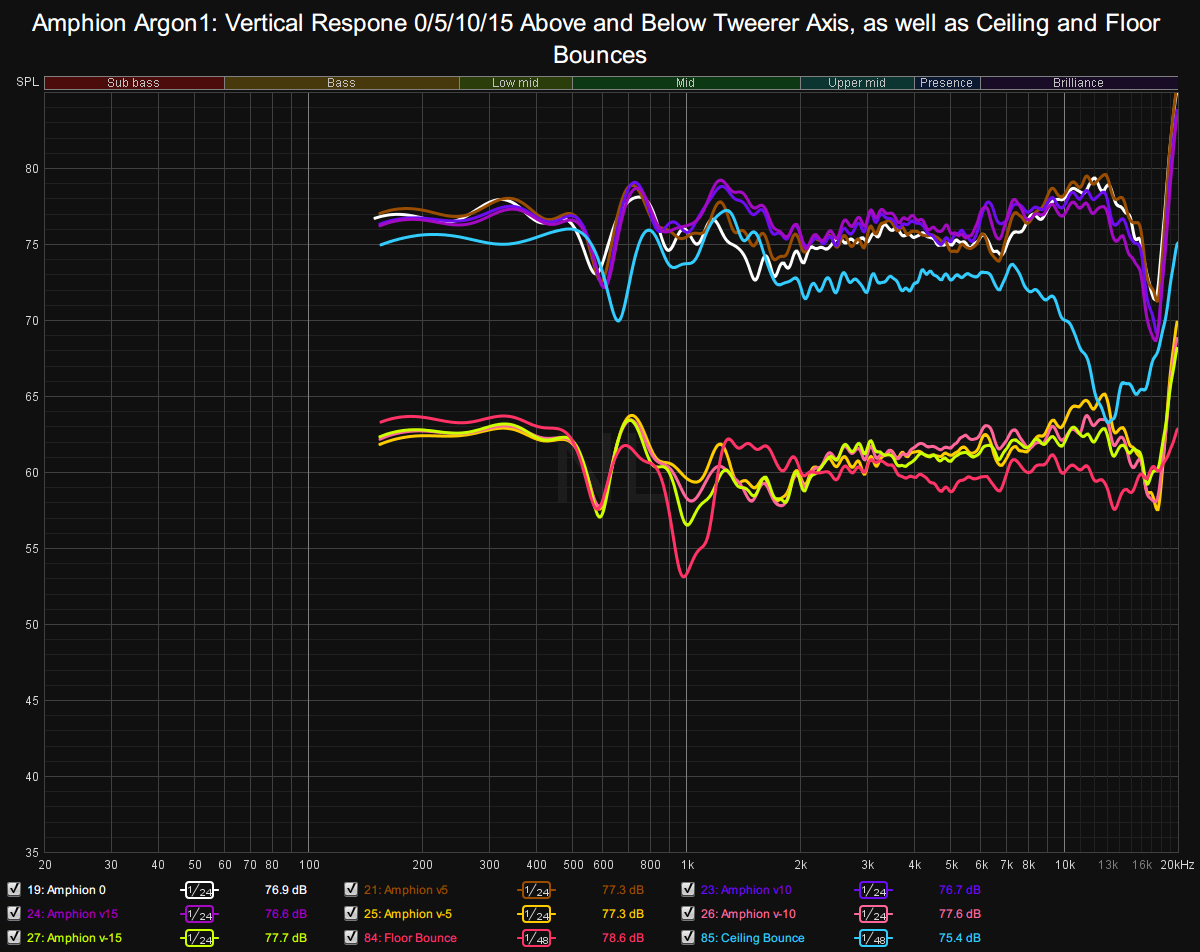Click the SPL axis label
Viewport: 1200px width, 952px height.
[27, 83]
